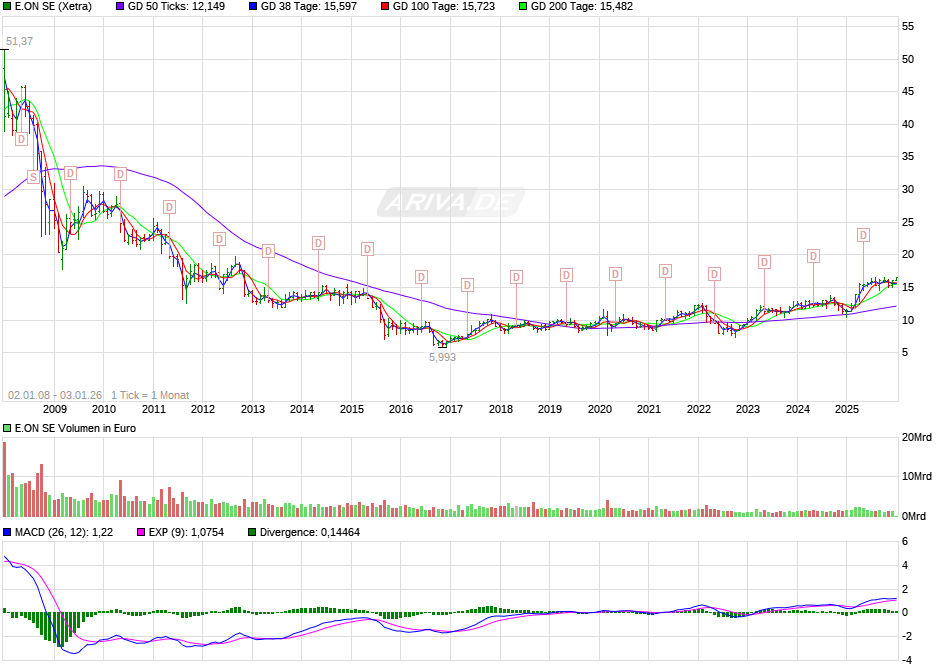The width and height of the screenshot is (940, 670).
Task: Click the 2015 year label on the x-axis
Action: pos(351,409)
